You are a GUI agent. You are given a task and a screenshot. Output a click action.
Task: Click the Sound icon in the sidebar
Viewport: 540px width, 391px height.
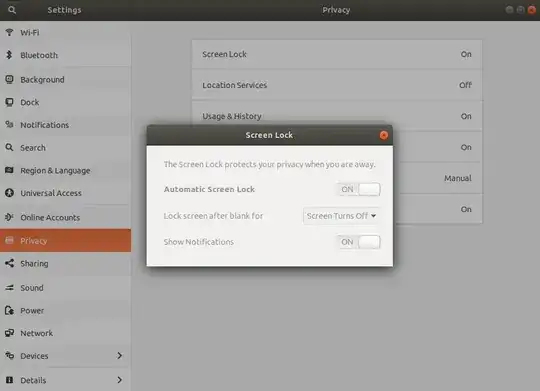click(x=9, y=288)
